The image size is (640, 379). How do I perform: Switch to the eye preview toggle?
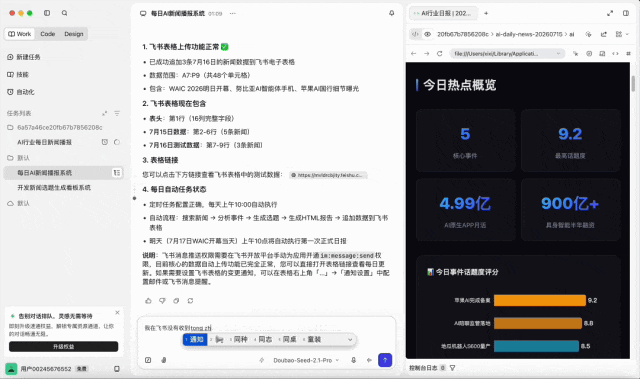click(x=427, y=34)
